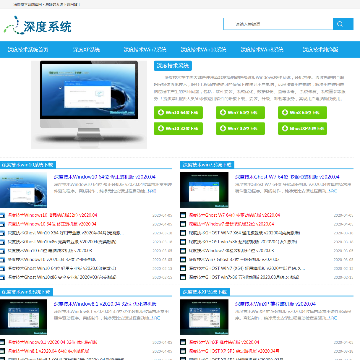Click the large monitor banner image
The height and width of the screenshot is (360, 360).
89,104
